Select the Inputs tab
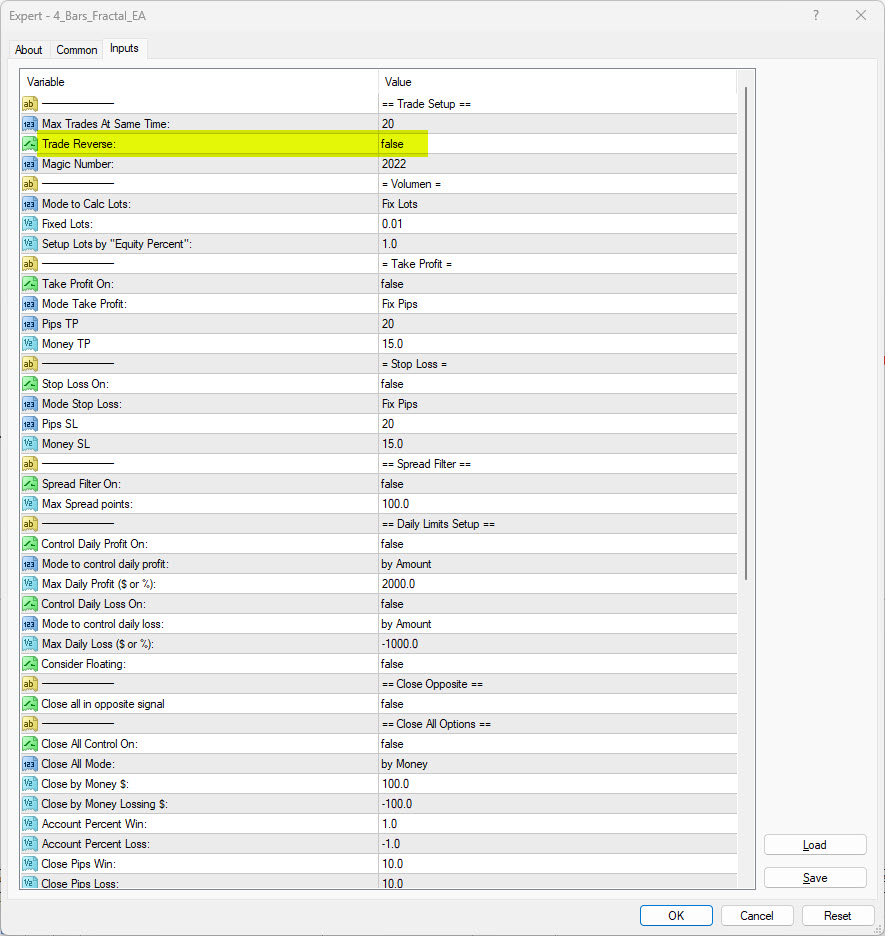Viewport: 885px width, 936px height. pyautogui.click(x=124, y=48)
